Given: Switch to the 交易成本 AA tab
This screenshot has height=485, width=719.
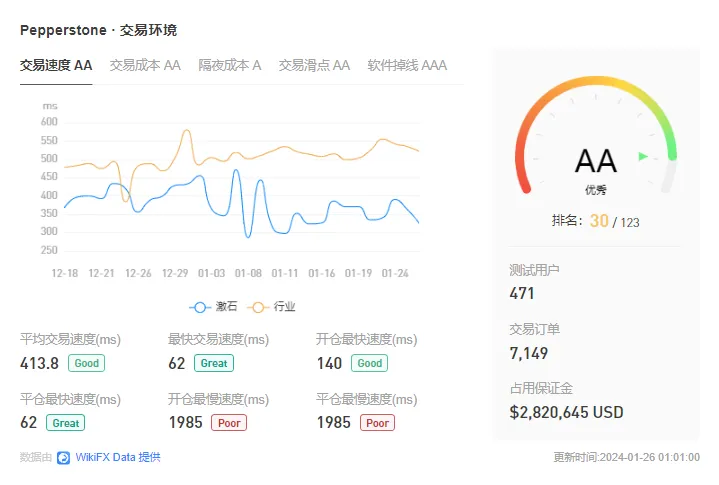Looking at the screenshot, I should (145, 65).
